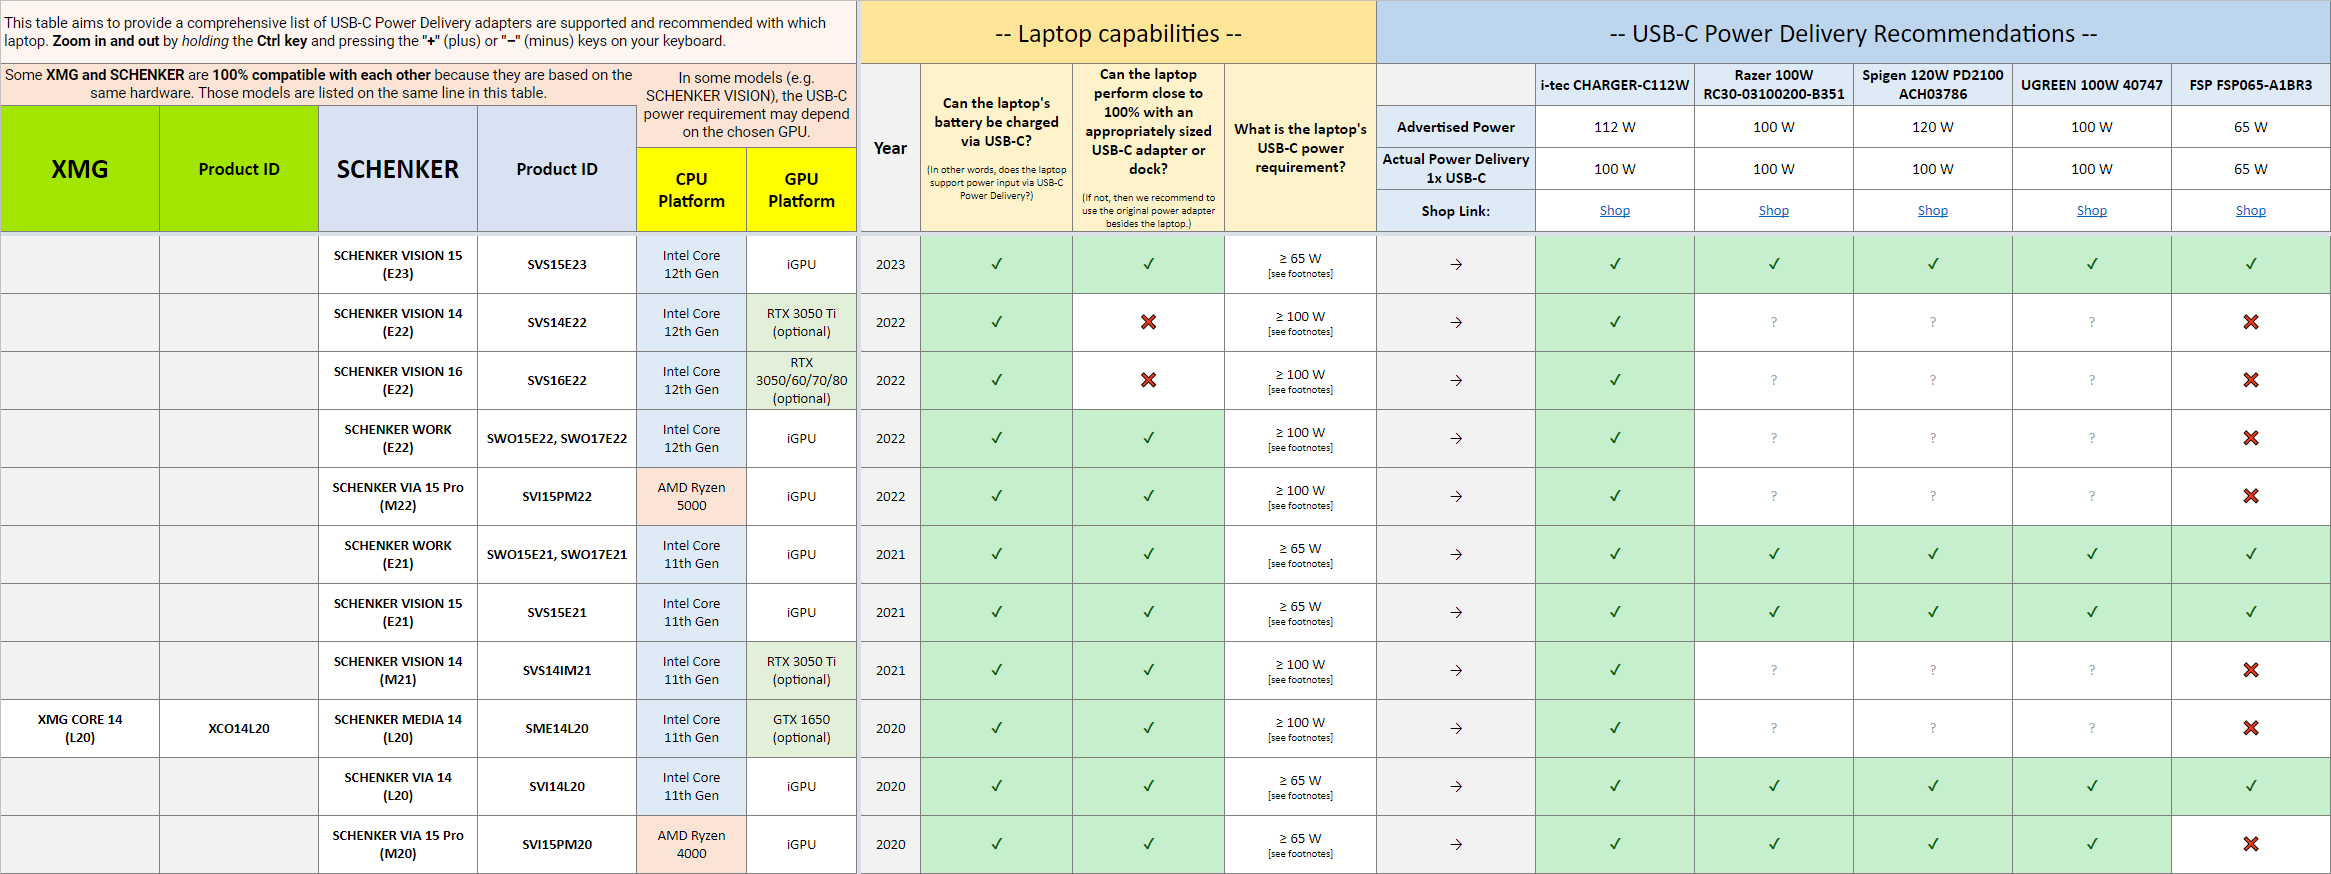Click the arrow icon in the SVS15E23 row
The height and width of the screenshot is (874, 2331).
point(1456,264)
